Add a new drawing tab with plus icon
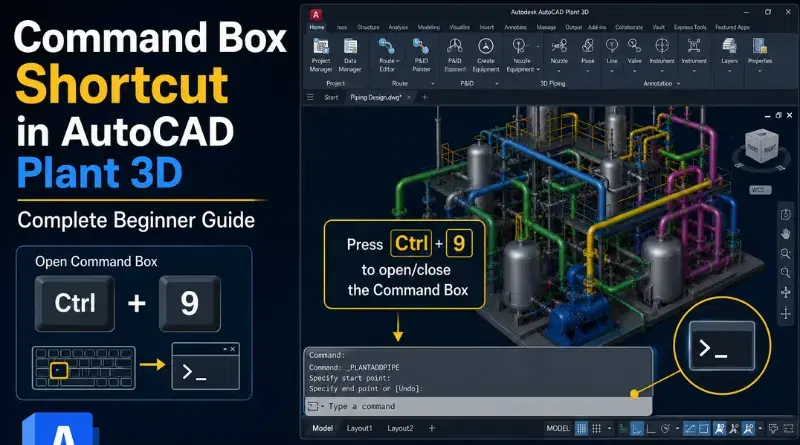800x445 pixels. (x=424, y=97)
